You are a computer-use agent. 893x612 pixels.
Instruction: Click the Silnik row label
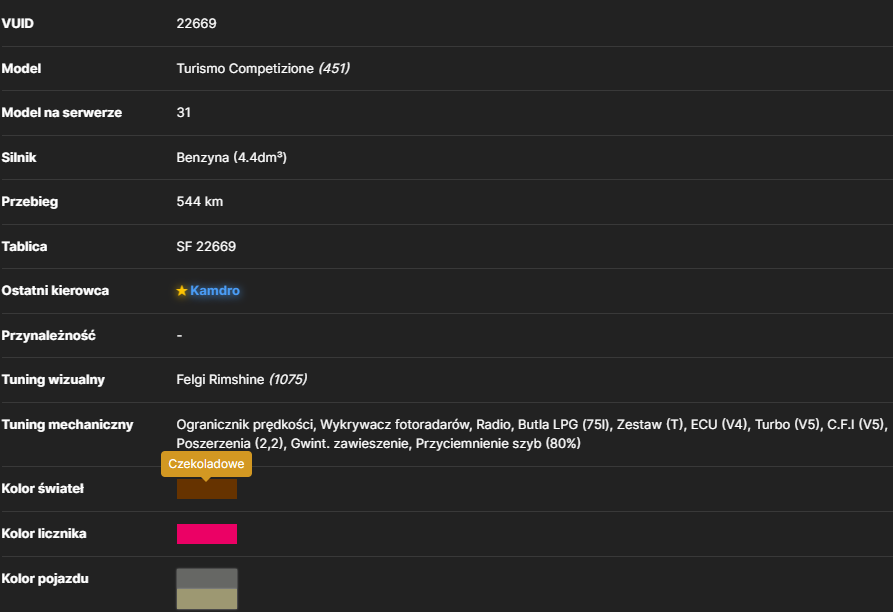[19, 157]
